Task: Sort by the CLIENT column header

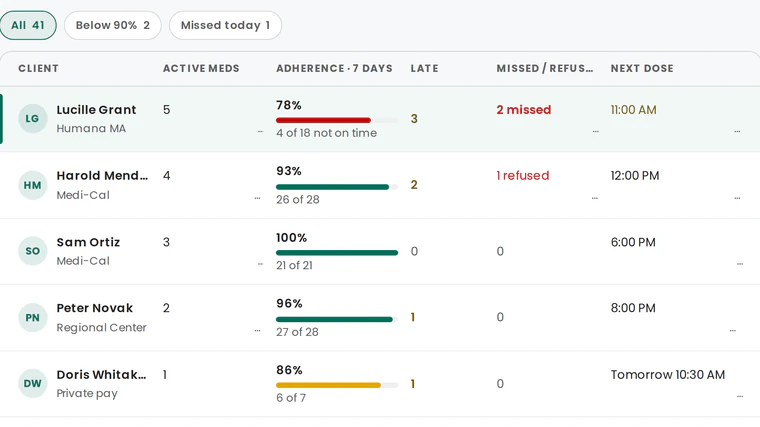Action: click(x=38, y=68)
